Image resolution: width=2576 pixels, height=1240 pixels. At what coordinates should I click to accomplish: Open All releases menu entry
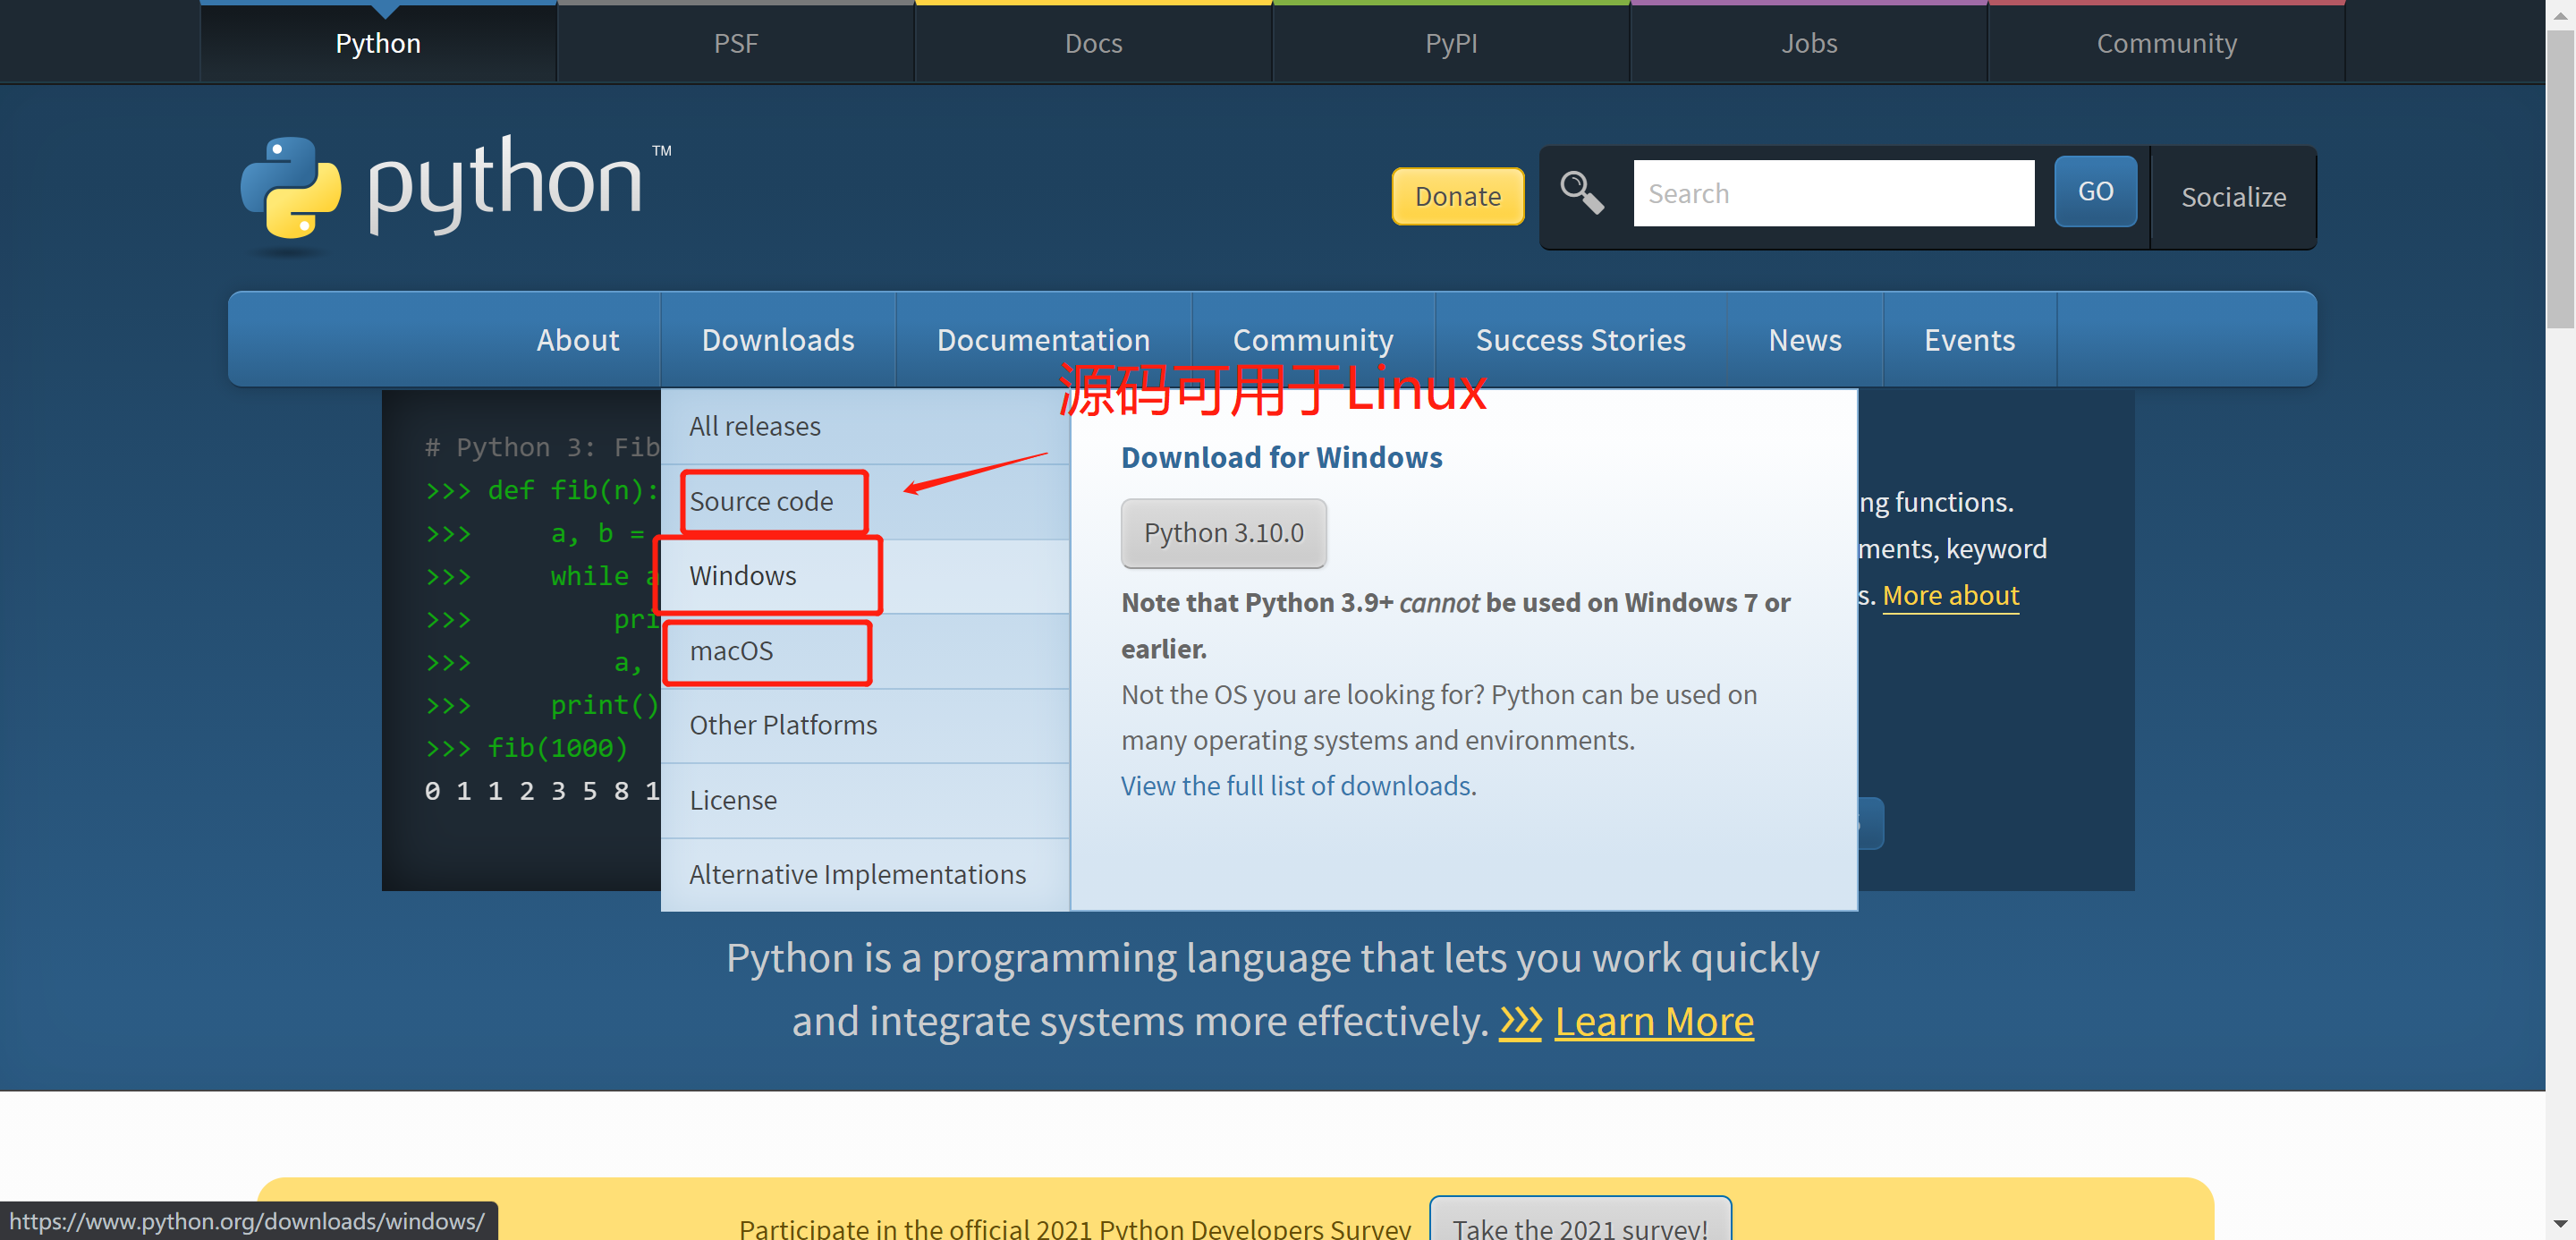coord(754,426)
